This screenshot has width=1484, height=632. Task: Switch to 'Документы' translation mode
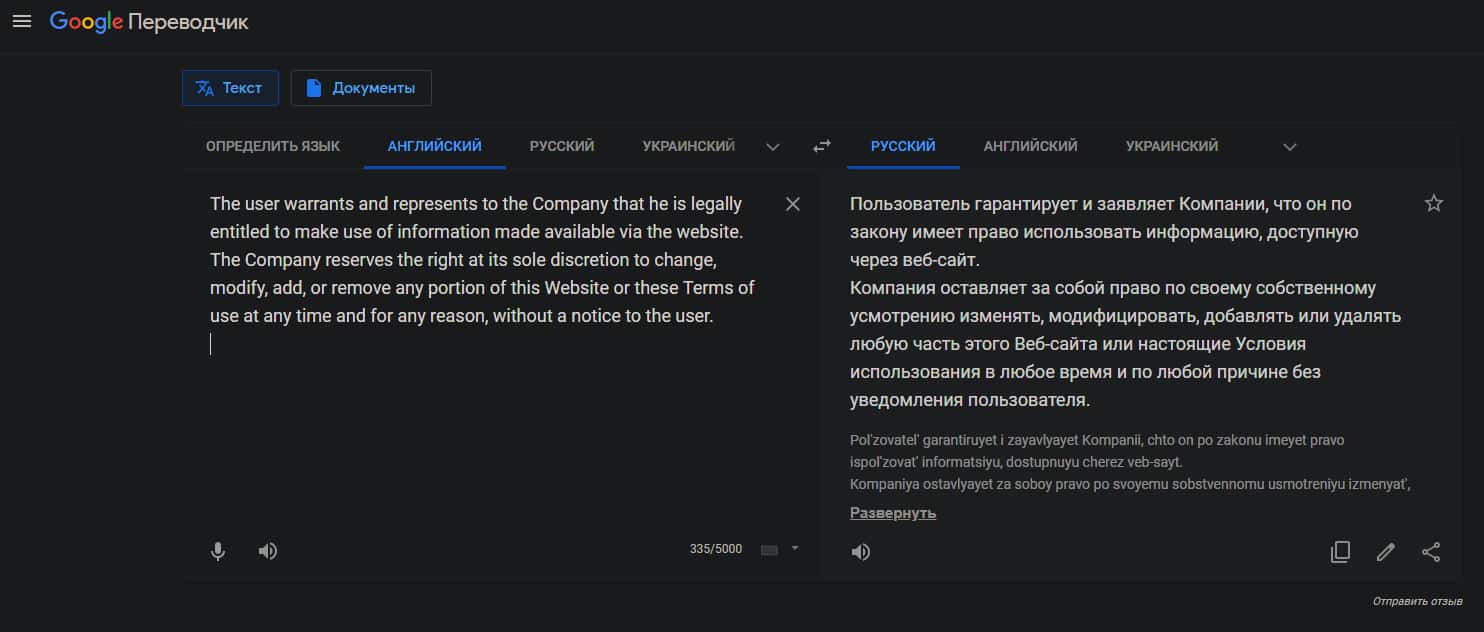click(361, 88)
